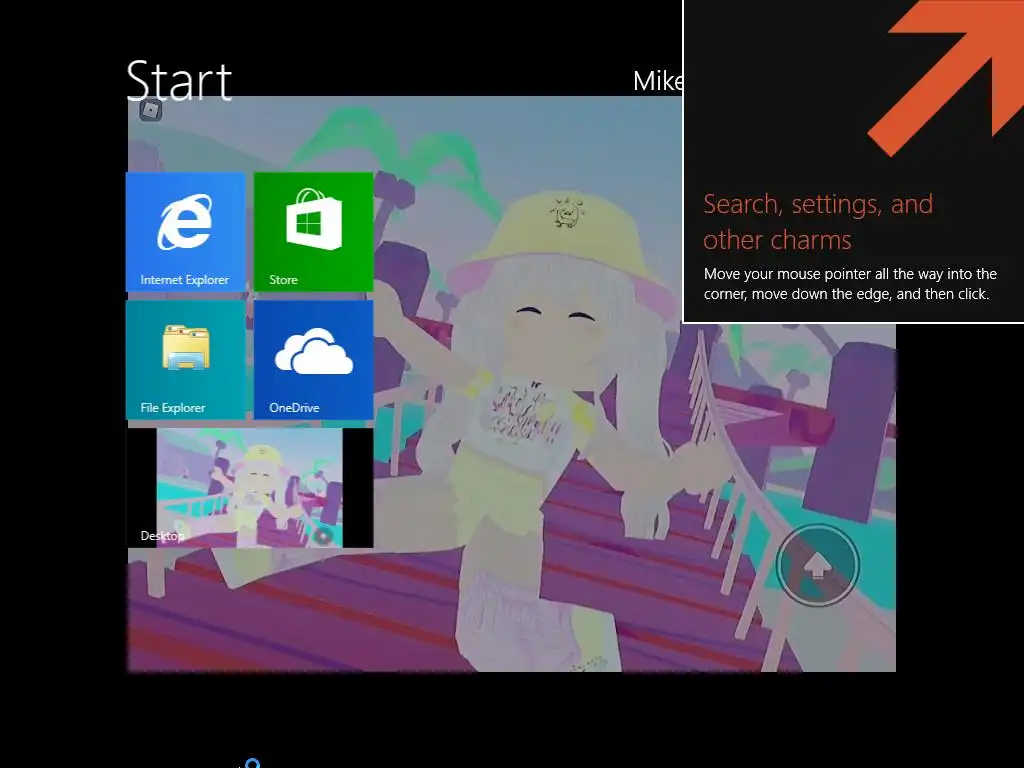The image size is (1024, 768).
Task: Tap the Roblox jump arrow button
Action: point(818,565)
